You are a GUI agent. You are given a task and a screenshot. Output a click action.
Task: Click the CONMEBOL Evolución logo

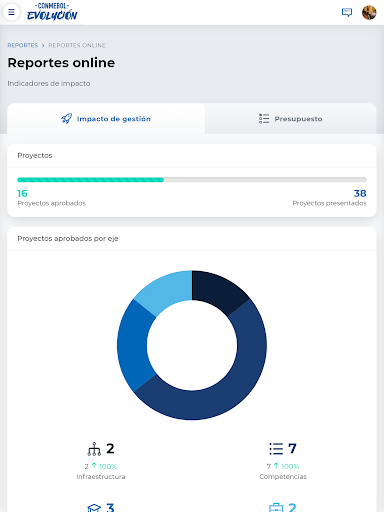(x=52, y=12)
